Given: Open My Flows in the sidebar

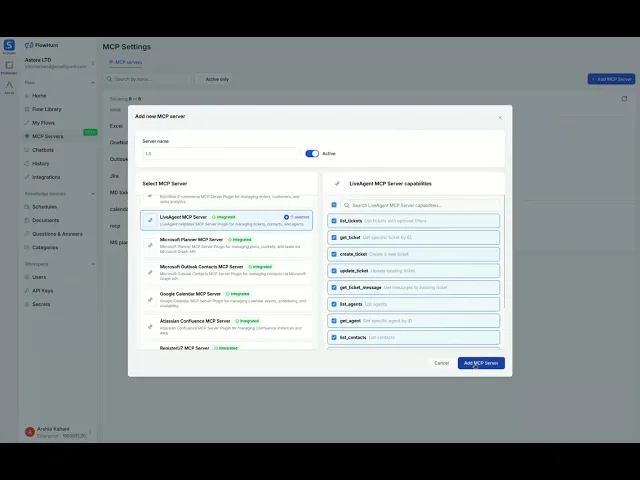Looking at the screenshot, I should [x=43, y=122].
